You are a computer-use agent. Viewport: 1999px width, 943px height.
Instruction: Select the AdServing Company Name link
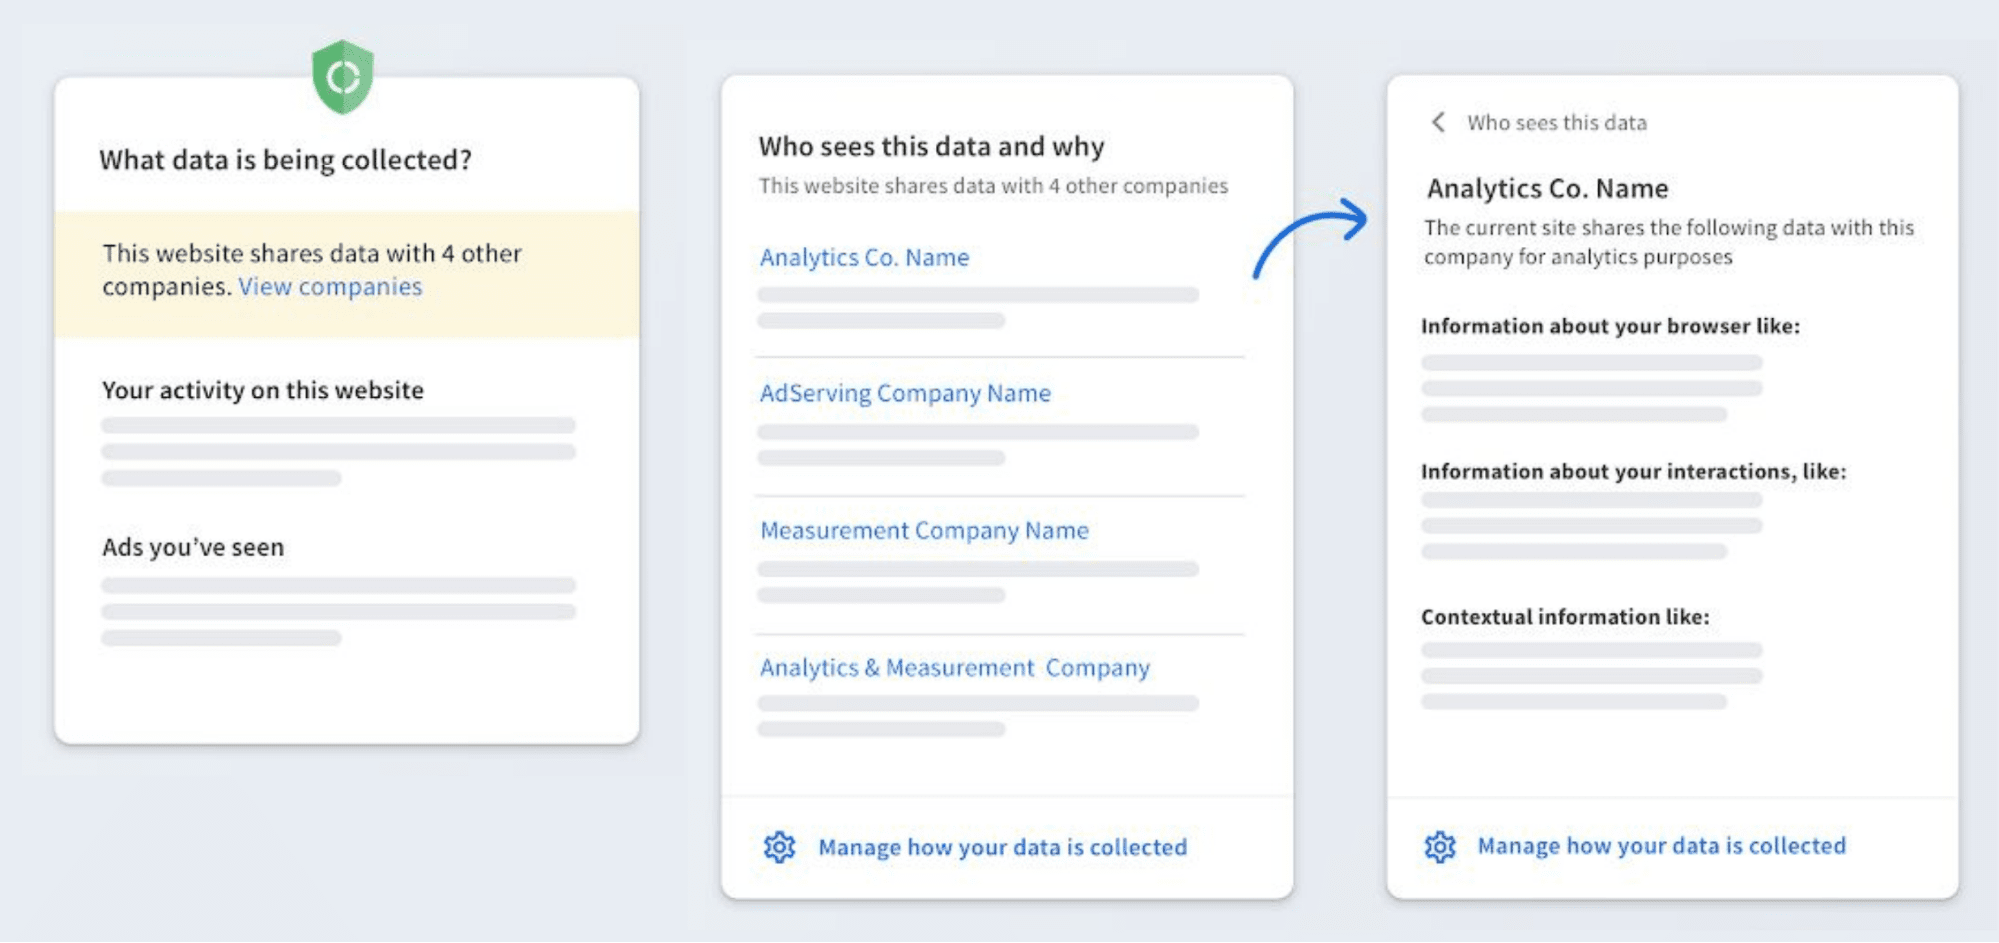click(905, 394)
